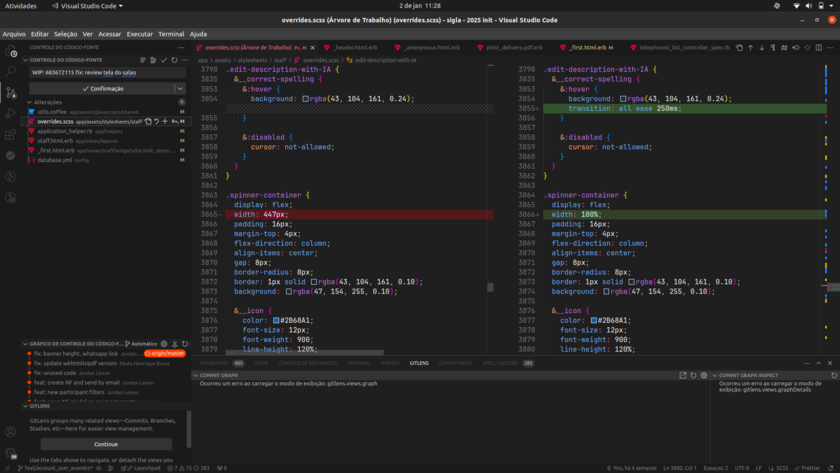840x473 pixels.
Task: Toggle Prettier formatter in status bar
Action: click(807, 468)
